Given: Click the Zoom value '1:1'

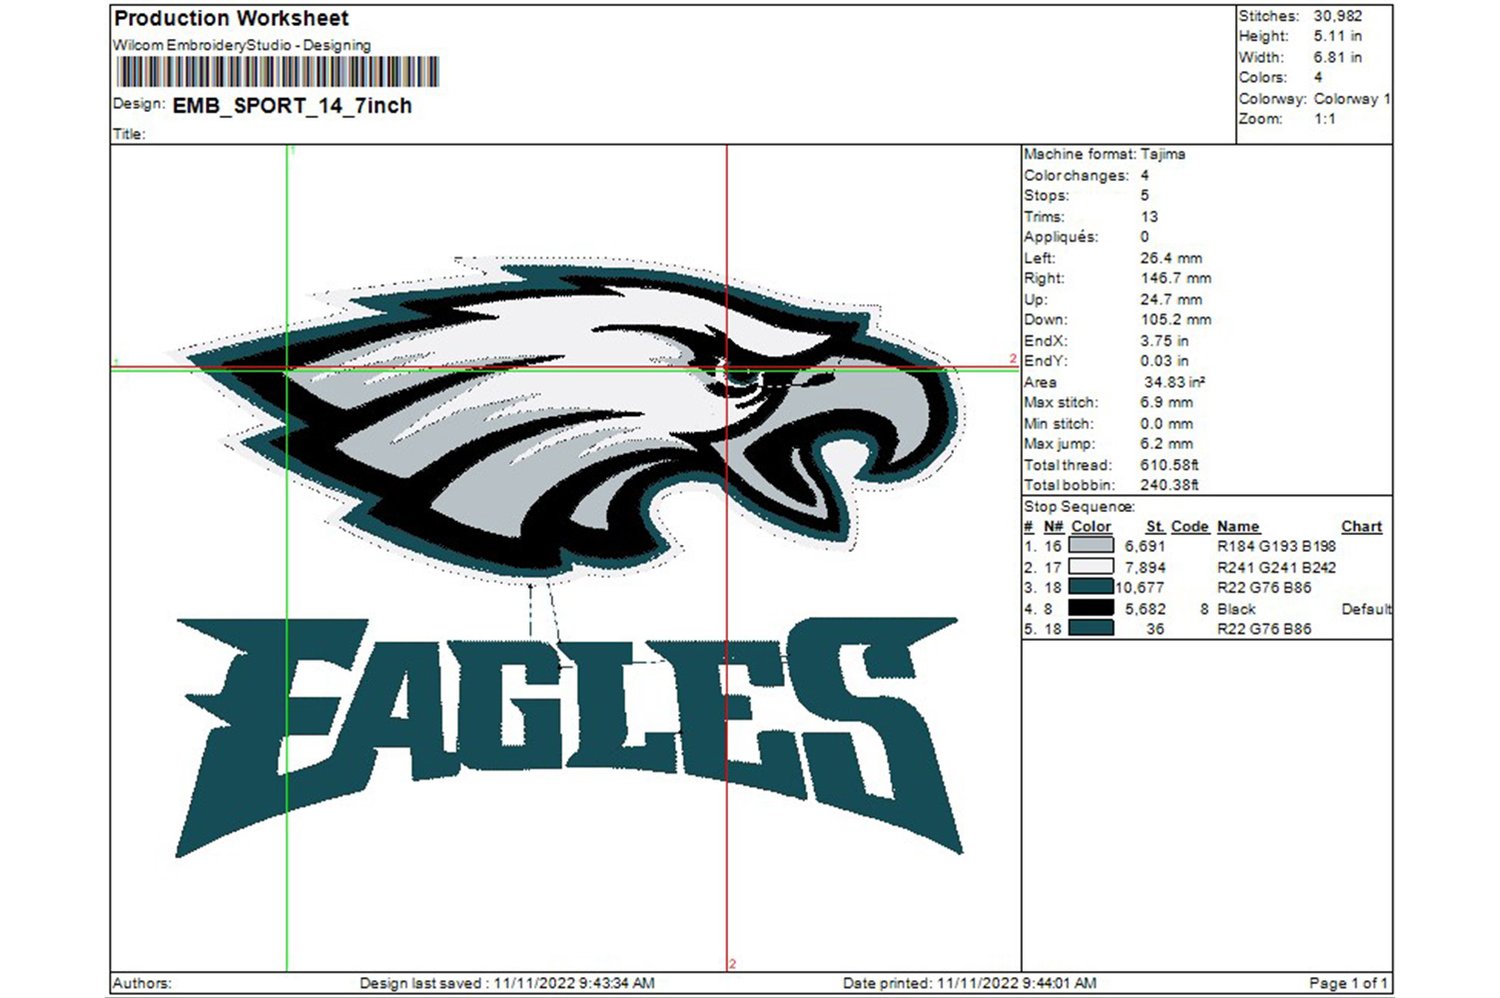Looking at the screenshot, I should coord(1324,118).
